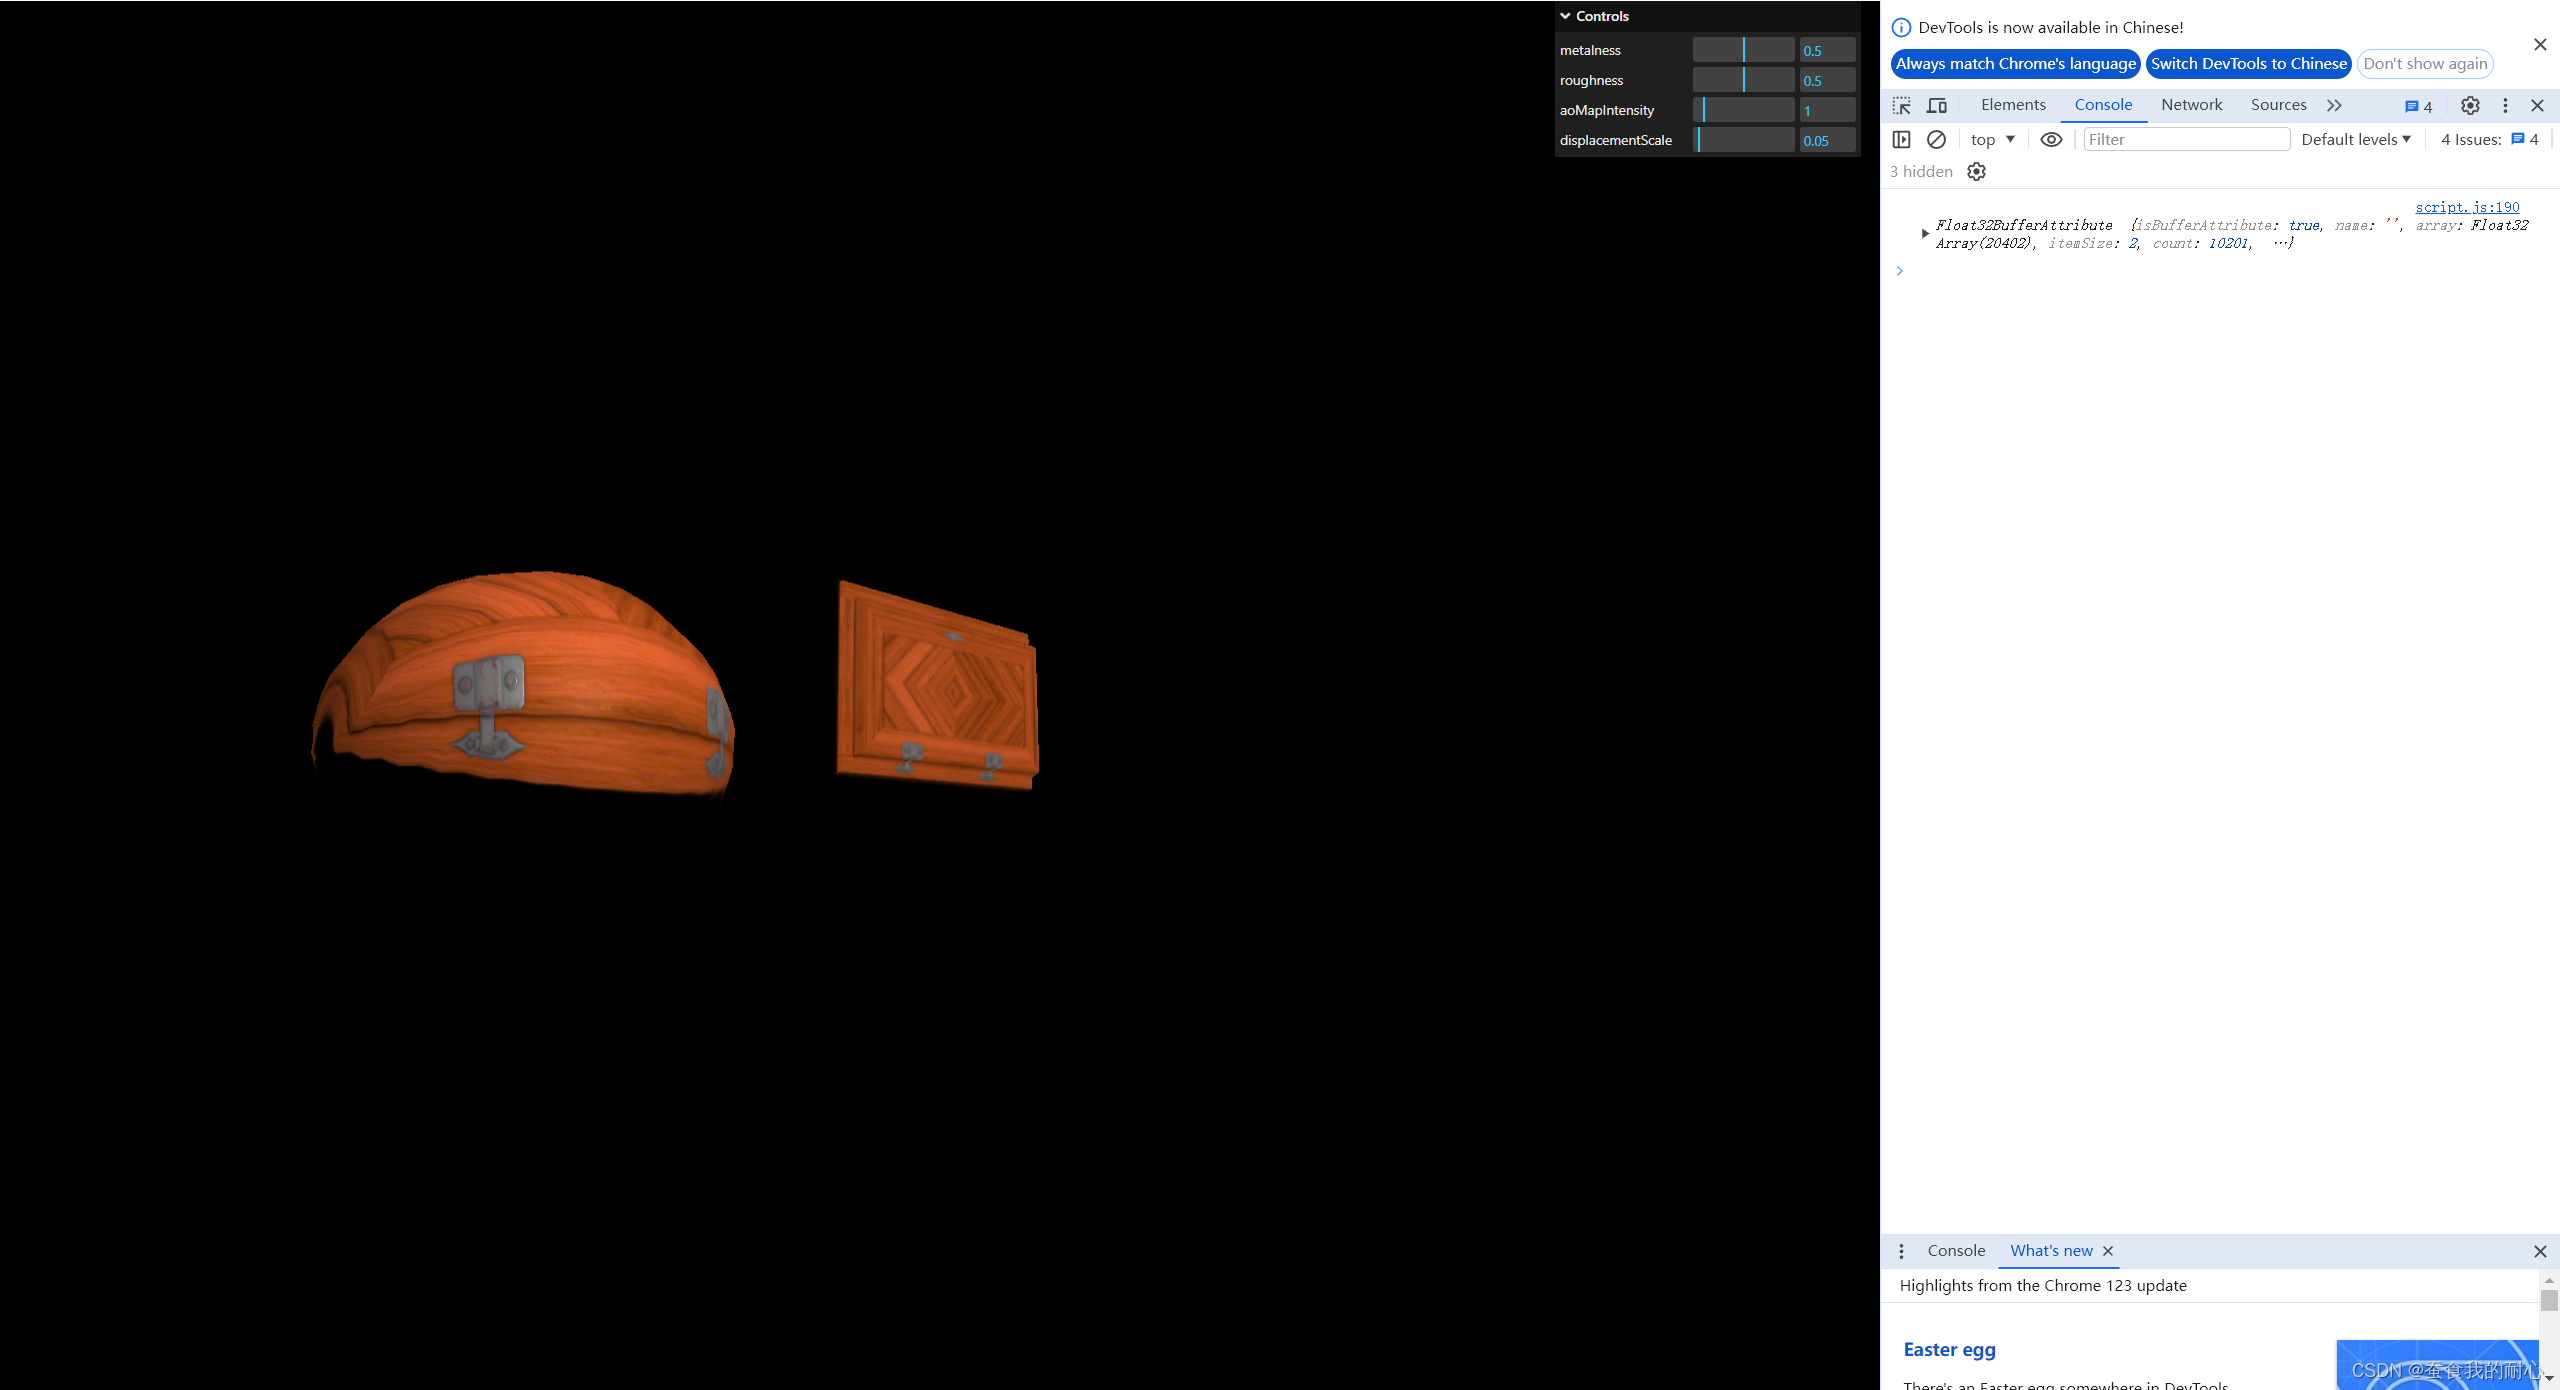The height and width of the screenshot is (1390, 2560).
Task: Toggle the live expression eye icon
Action: (2051, 139)
